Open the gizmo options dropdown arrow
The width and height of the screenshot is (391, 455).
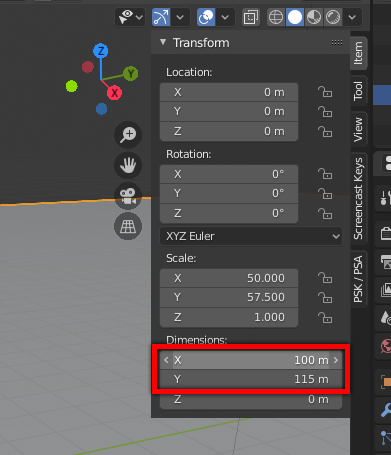(x=180, y=17)
